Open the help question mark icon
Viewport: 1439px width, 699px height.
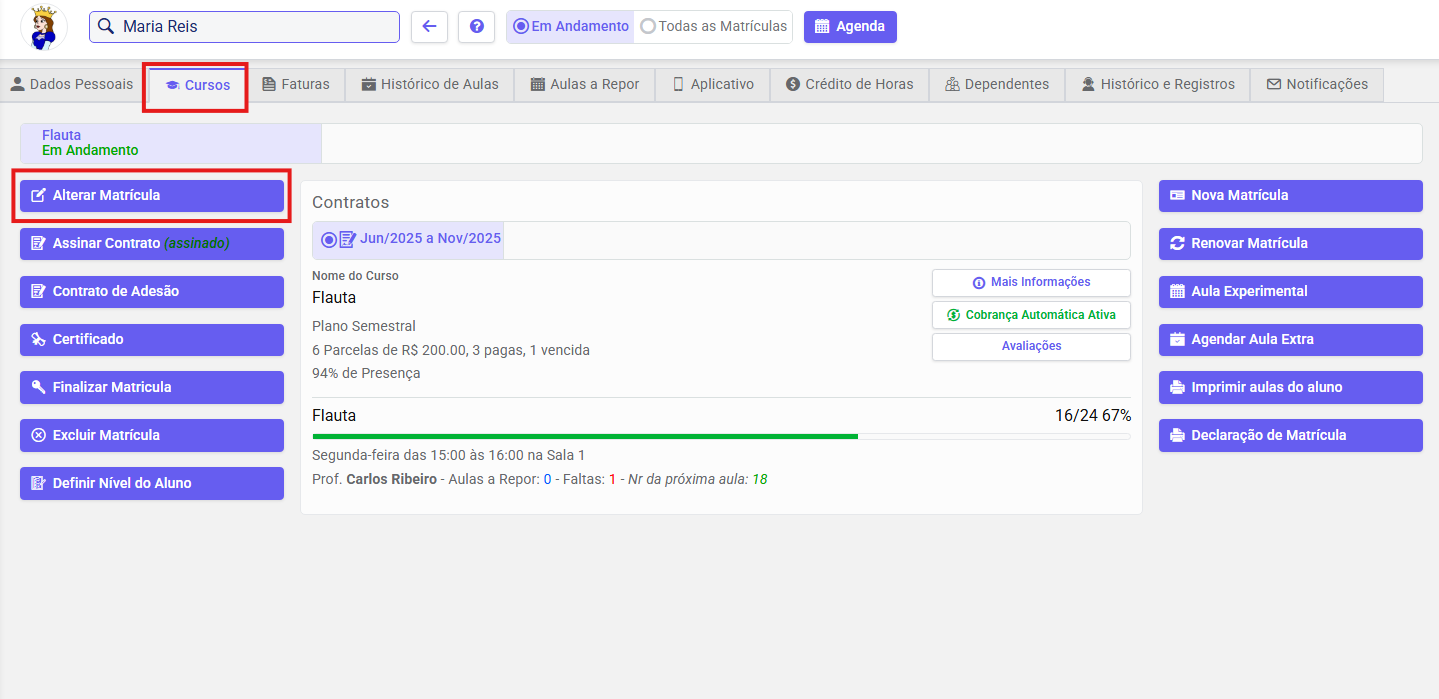[x=476, y=27]
